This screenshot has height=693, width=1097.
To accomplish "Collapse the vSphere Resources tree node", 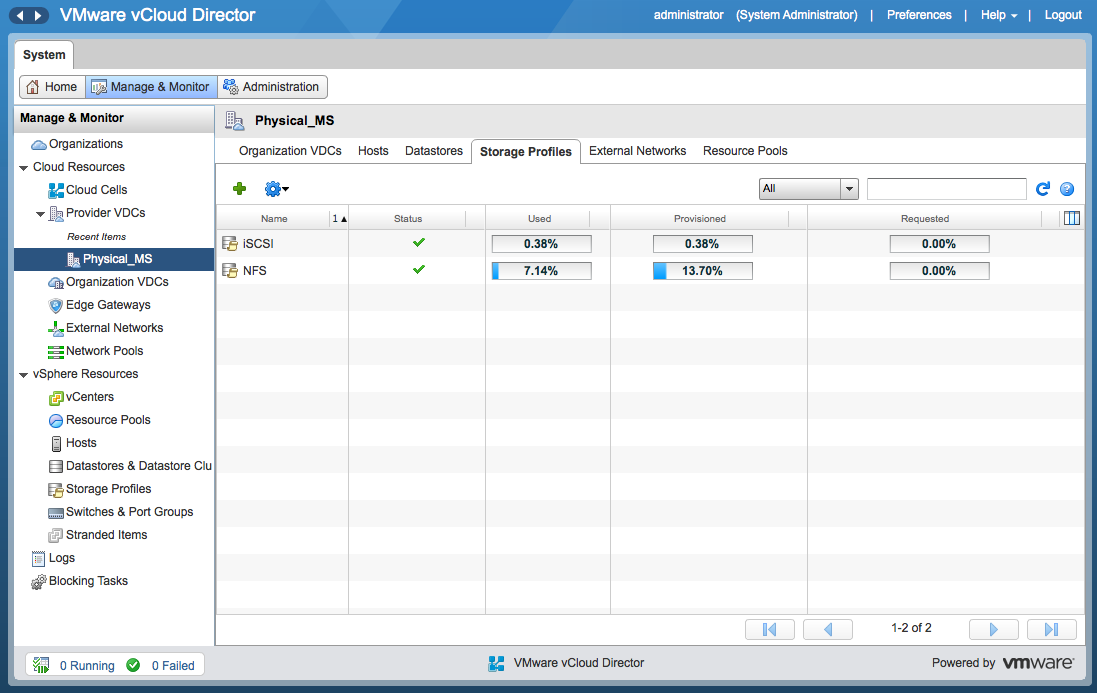I will pyautogui.click(x=24, y=375).
